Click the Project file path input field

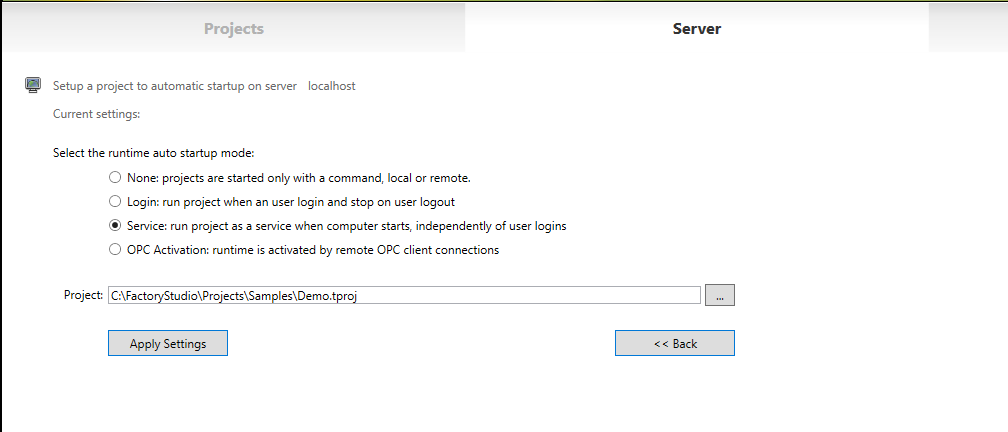click(404, 295)
